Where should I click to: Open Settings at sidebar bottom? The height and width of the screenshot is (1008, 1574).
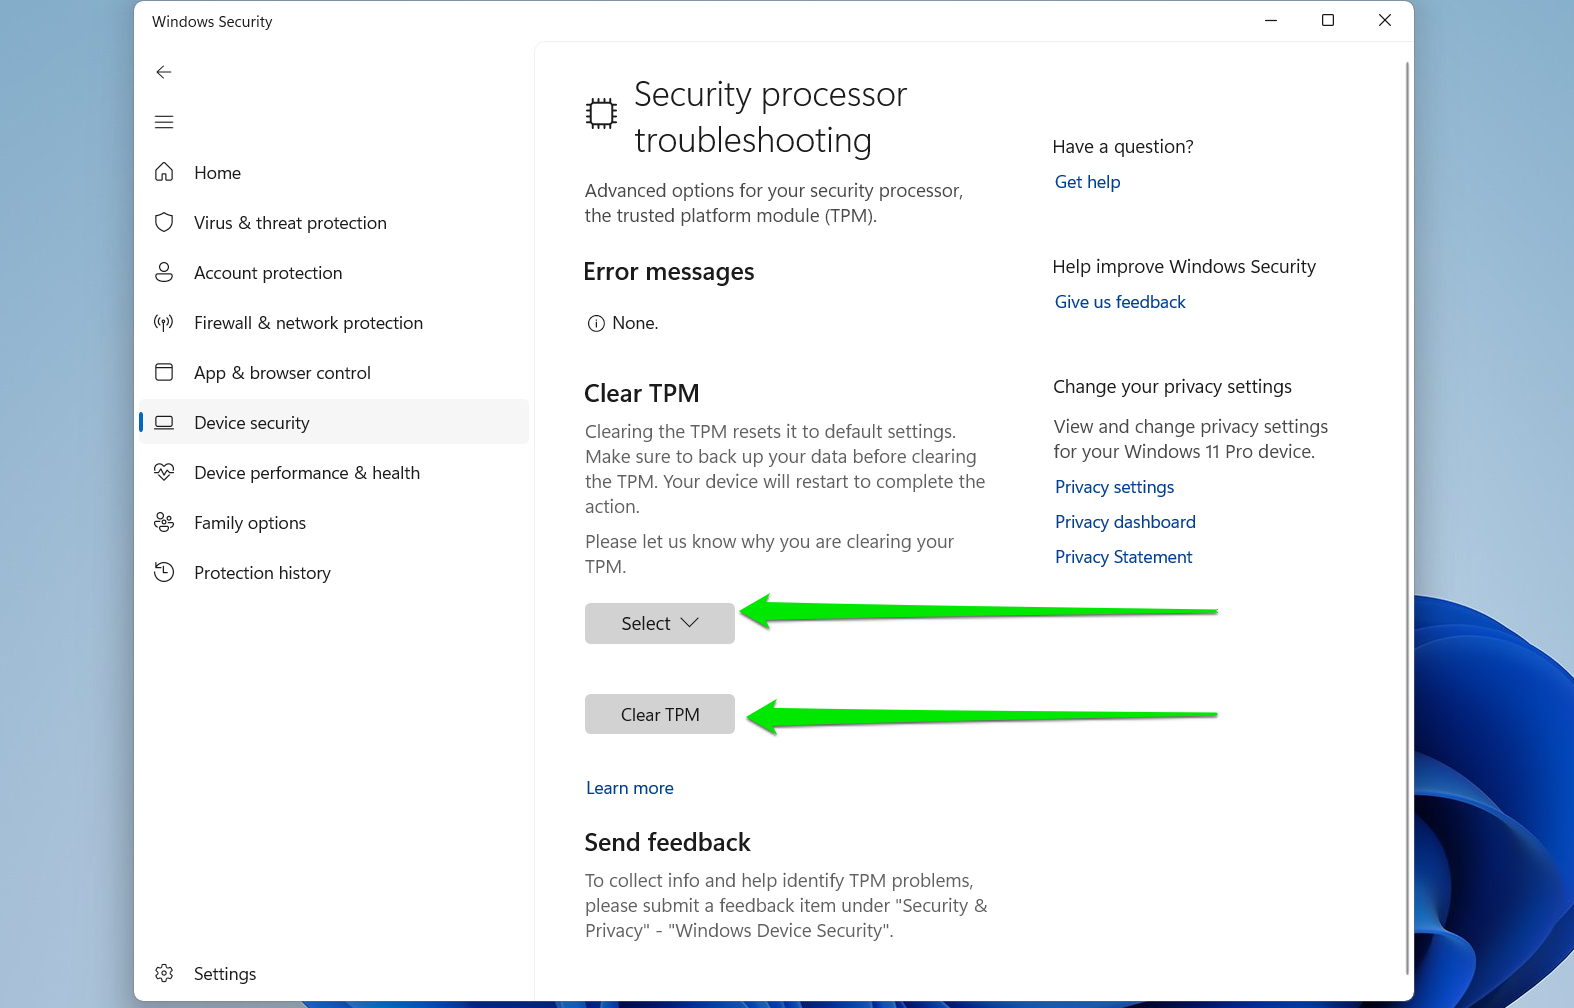click(334, 973)
